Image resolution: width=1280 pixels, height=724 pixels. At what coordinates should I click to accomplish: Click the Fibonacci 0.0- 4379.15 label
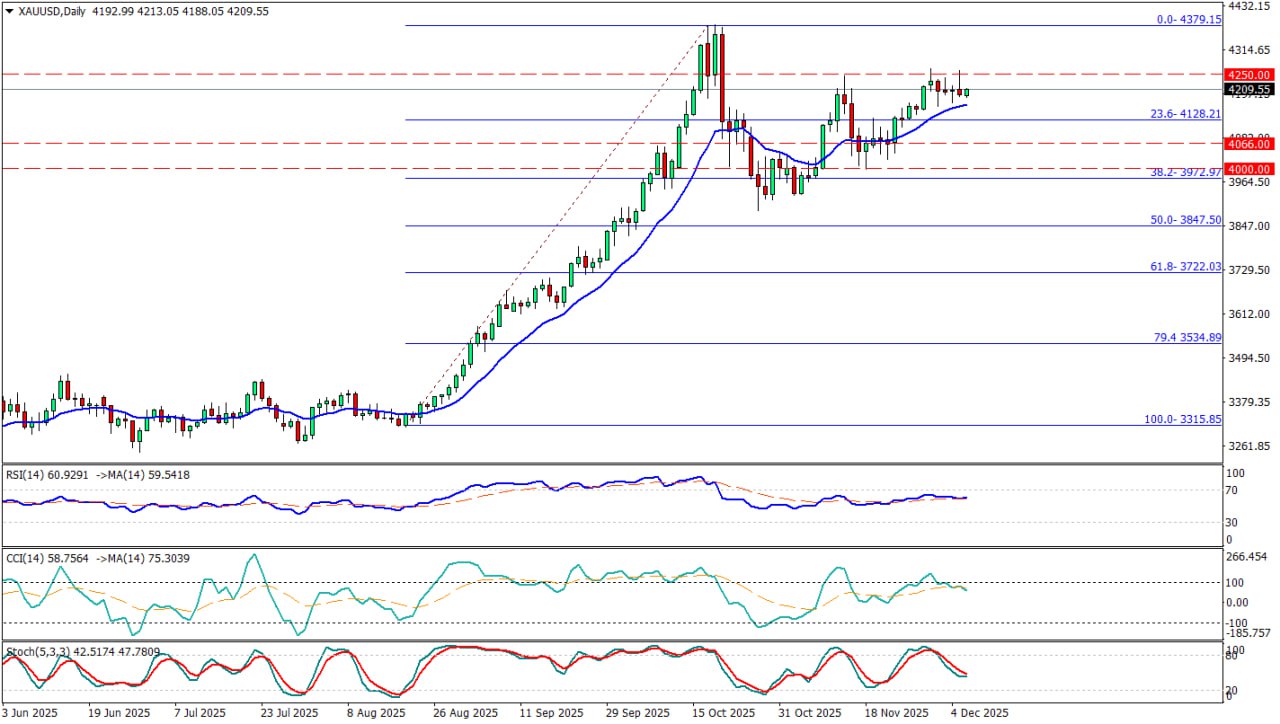point(1188,20)
